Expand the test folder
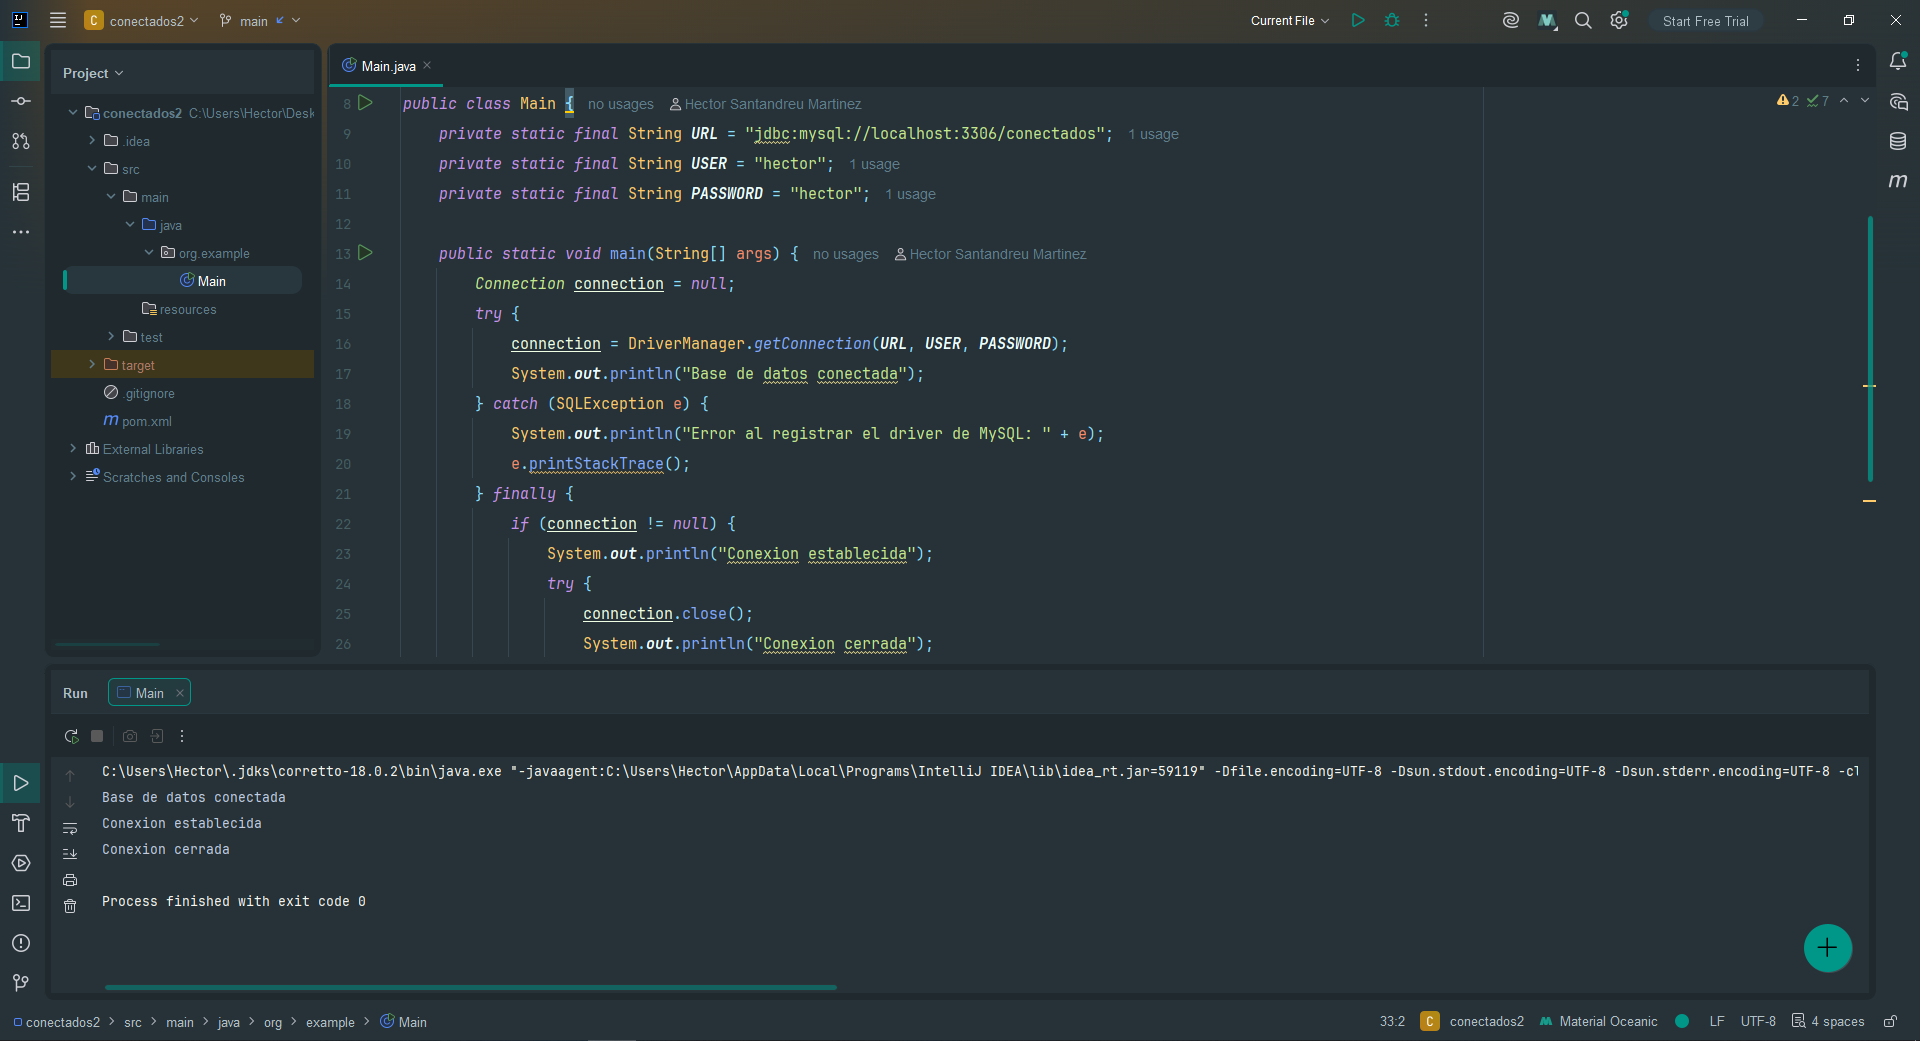The image size is (1920, 1041). (111, 337)
